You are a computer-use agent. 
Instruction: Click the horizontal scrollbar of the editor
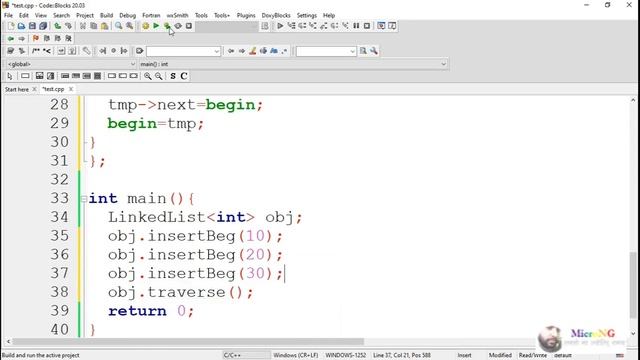[x=188, y=341]
